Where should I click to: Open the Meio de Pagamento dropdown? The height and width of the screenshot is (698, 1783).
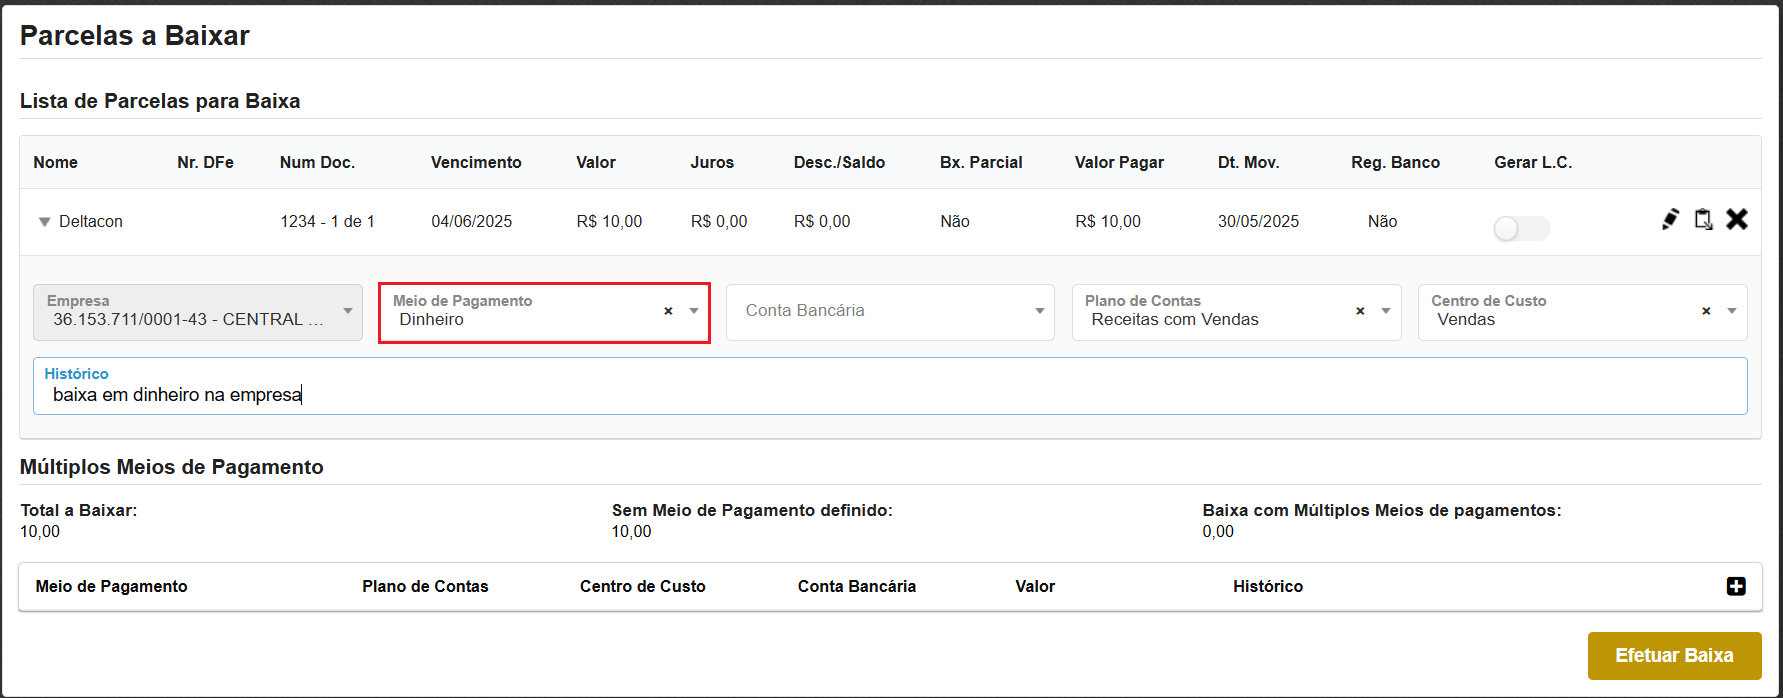(694, 312)
